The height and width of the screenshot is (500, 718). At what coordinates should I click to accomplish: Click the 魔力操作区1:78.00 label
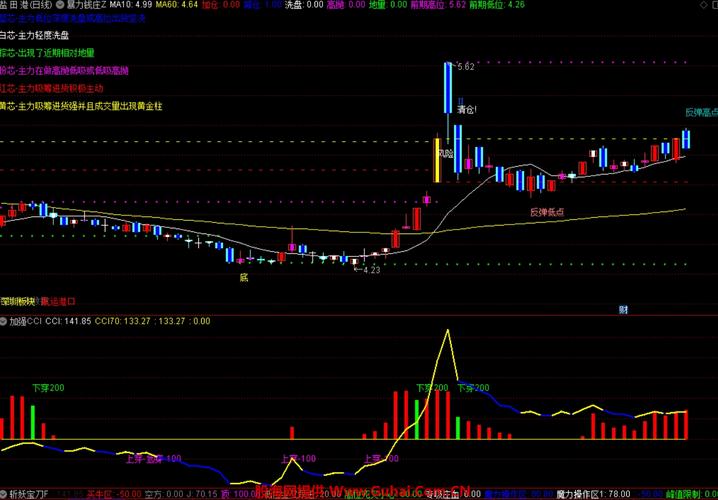click(x=593, y=493)
